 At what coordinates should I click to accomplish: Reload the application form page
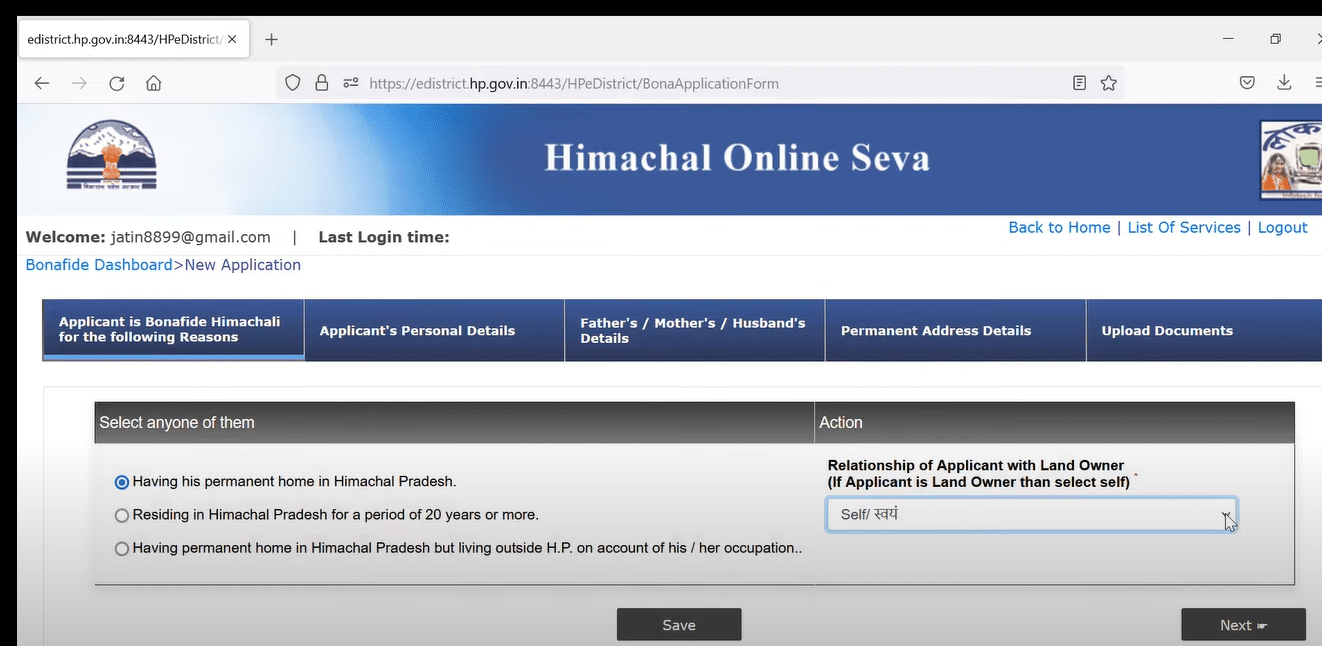[116, 83]
